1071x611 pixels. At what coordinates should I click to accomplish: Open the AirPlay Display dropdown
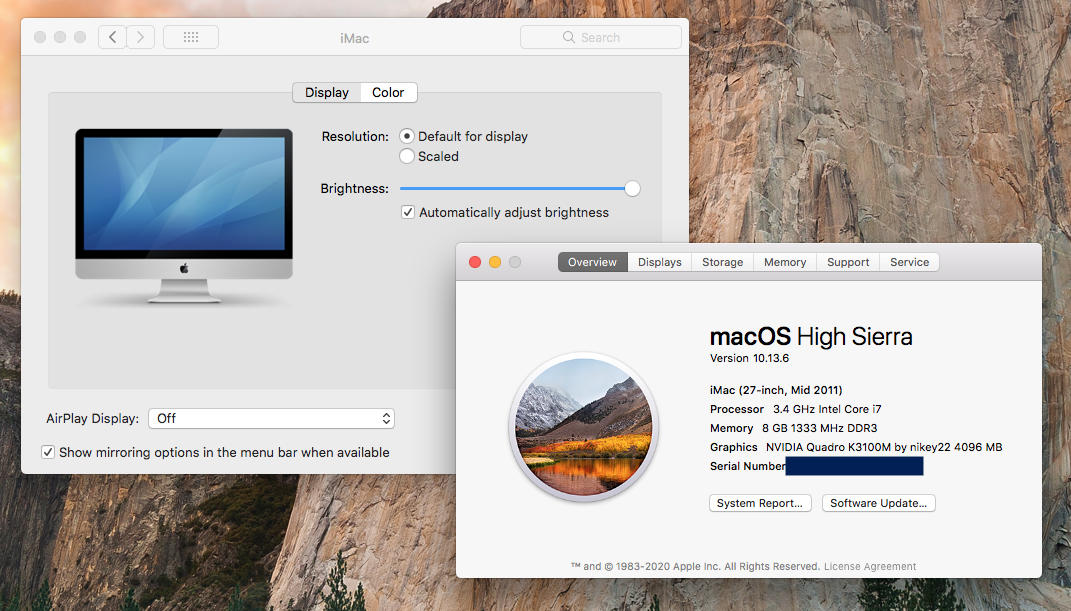pyautogui.click(x=271, y=418)
